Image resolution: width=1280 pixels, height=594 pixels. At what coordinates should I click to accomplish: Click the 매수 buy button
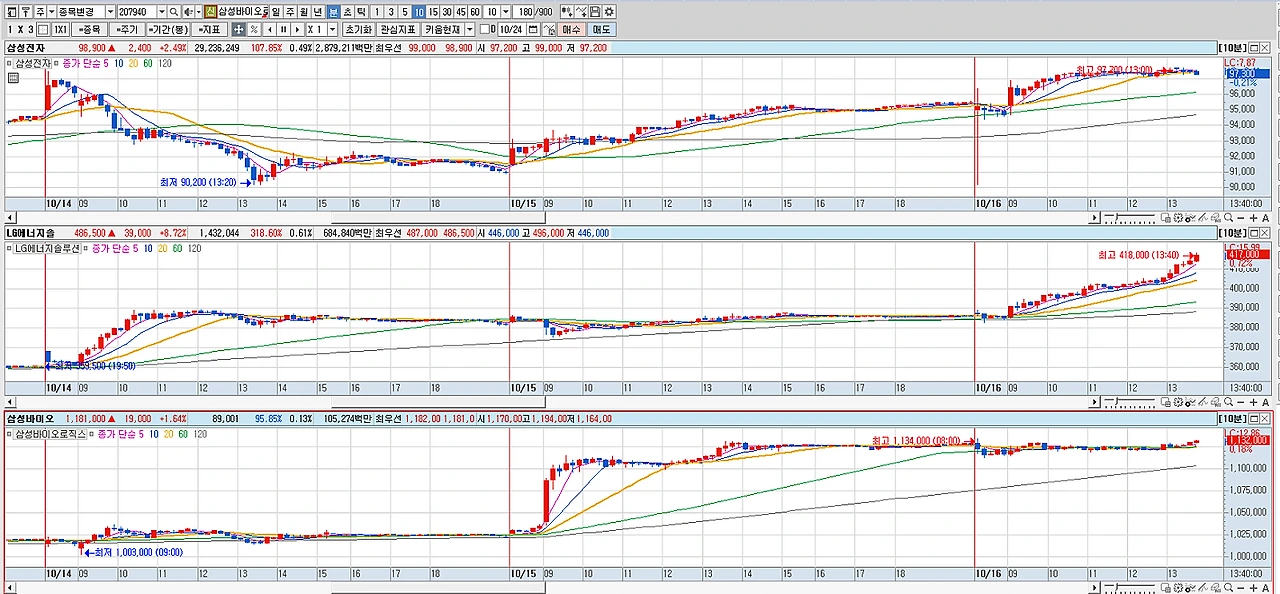tap(571, 29)
